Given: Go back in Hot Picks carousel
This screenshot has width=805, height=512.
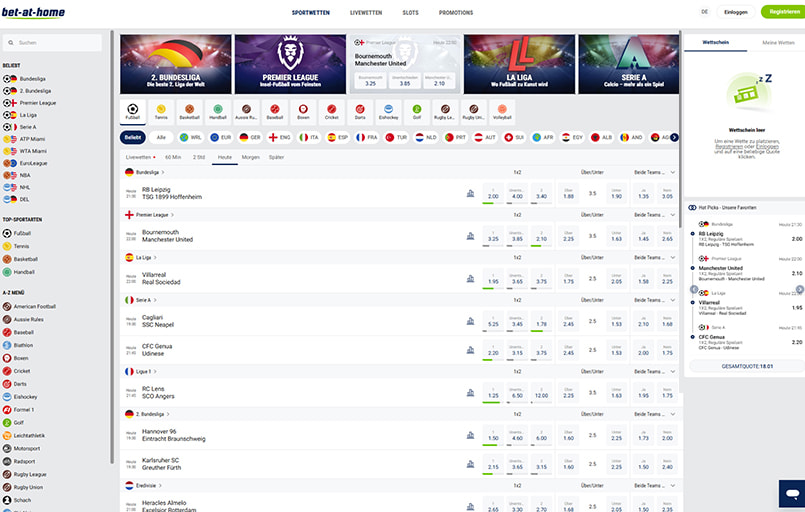Looking at the screenshot, I should tap(694, 289).
